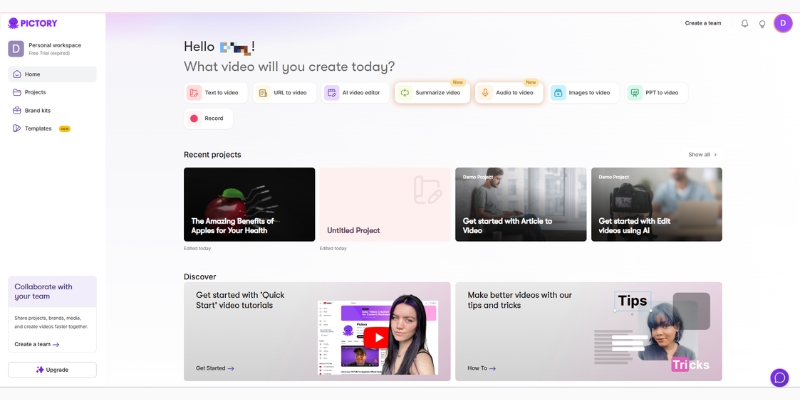
Task: Click the Recent projects heading
Action: [212, 155]
